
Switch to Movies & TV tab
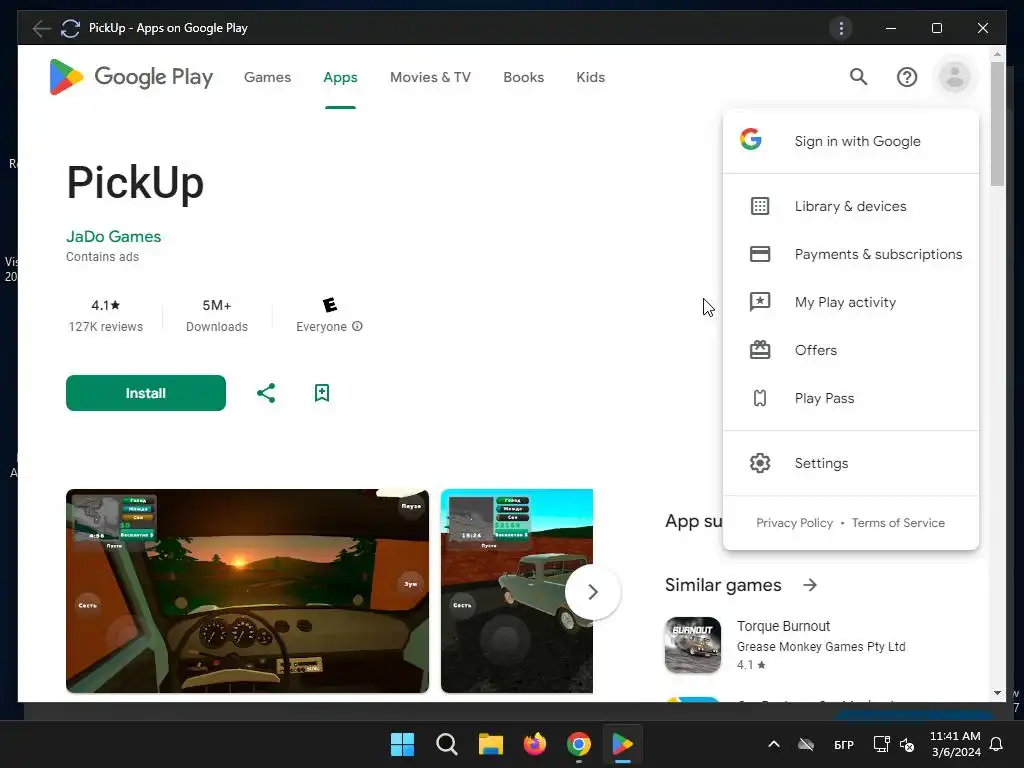[430, 77]
